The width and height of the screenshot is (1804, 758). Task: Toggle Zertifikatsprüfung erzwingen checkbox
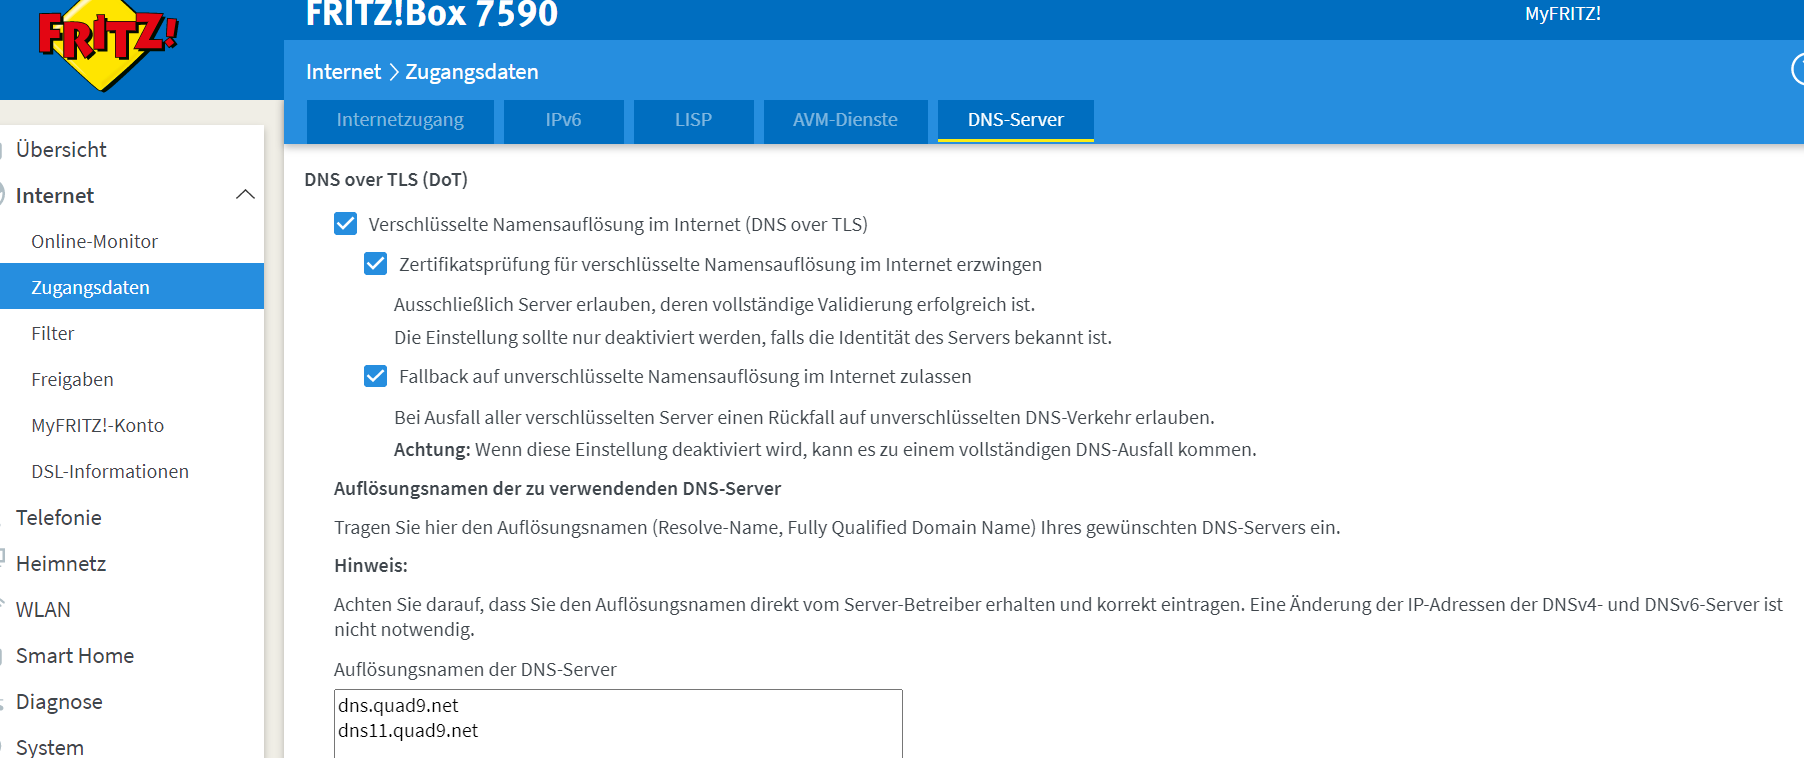tap(375, 263)
